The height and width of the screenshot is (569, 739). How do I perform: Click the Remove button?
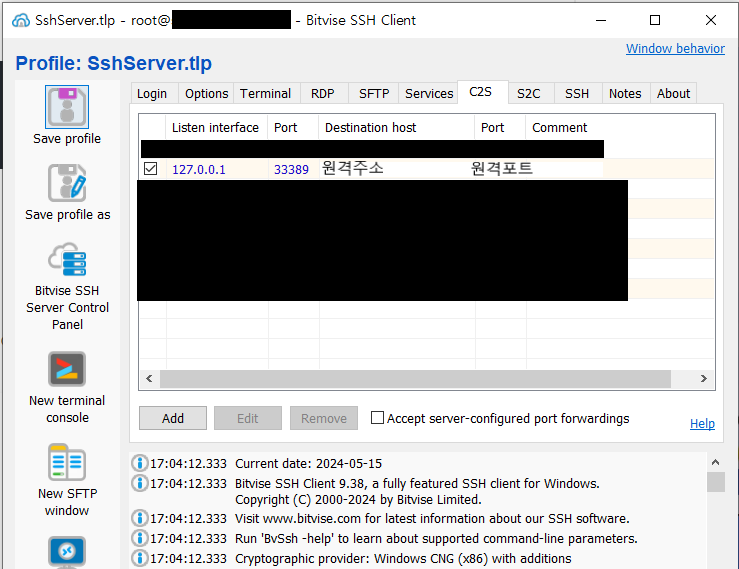(x=324, y=418)
